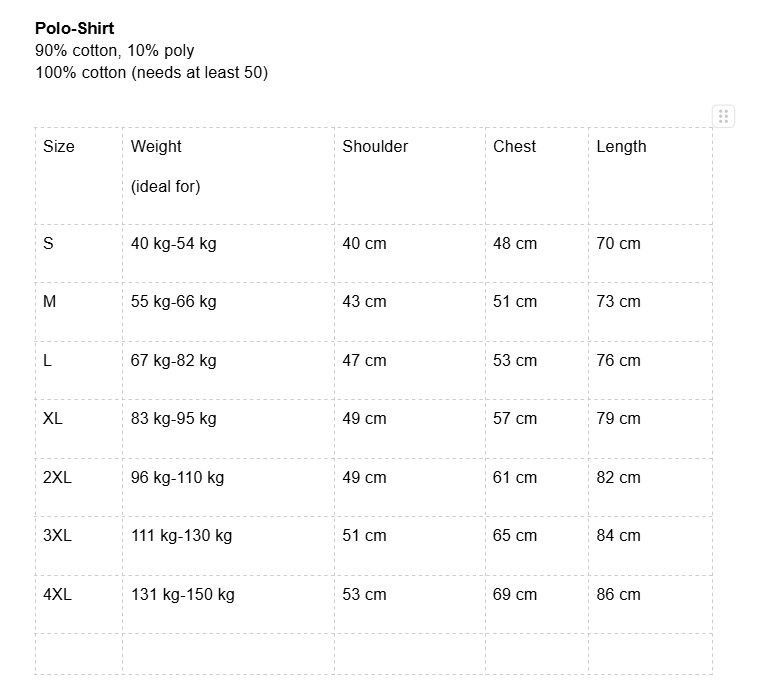Click the M size cell
760x685 pixels.
tap(79, 312)
